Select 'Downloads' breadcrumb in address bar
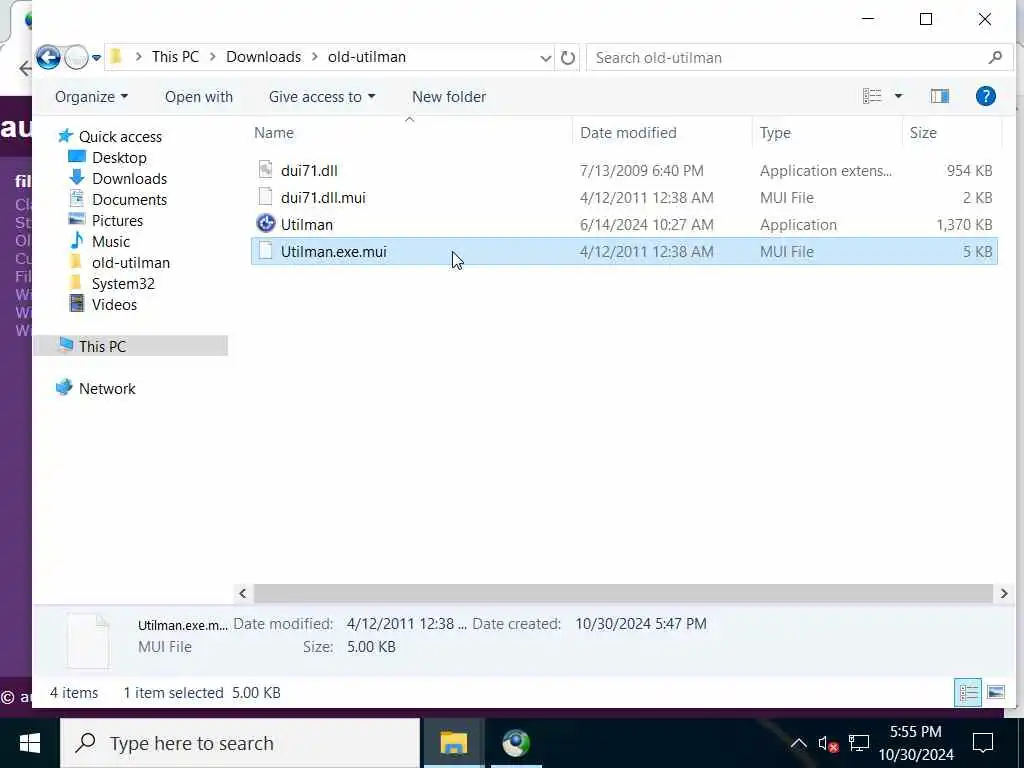 (x=263, y=57)
